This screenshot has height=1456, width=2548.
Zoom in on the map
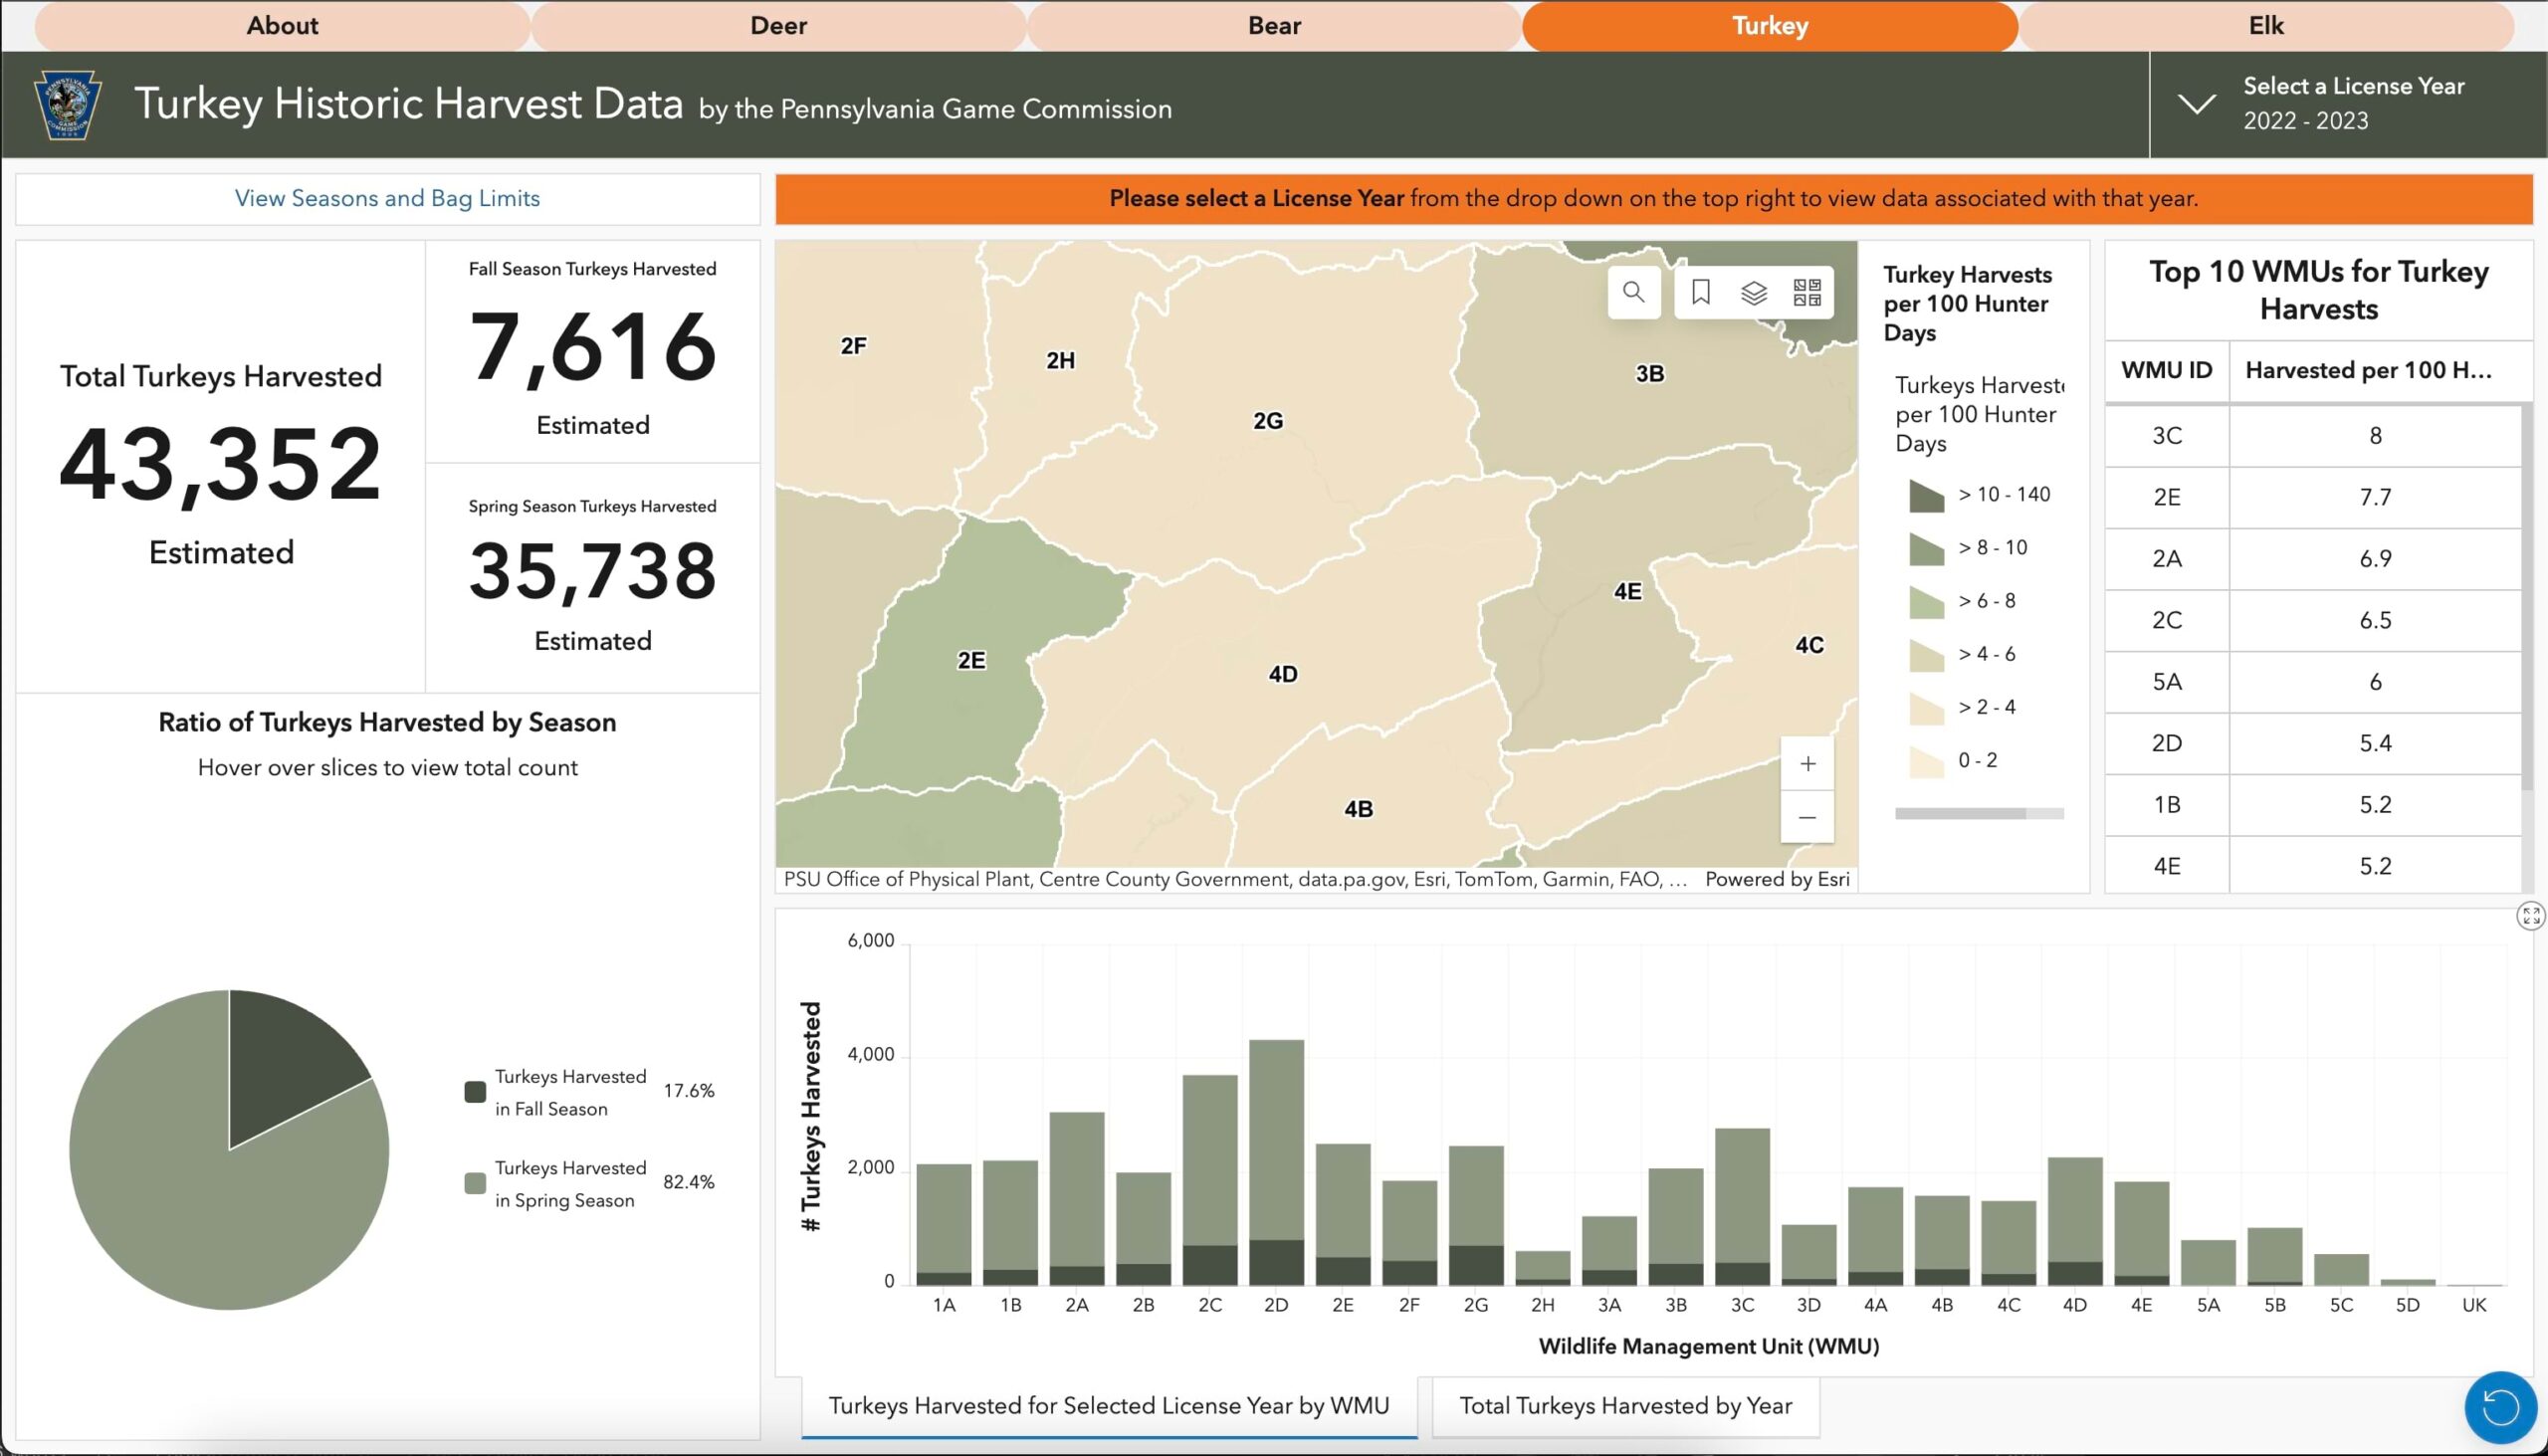click(x=1807, y=764)
